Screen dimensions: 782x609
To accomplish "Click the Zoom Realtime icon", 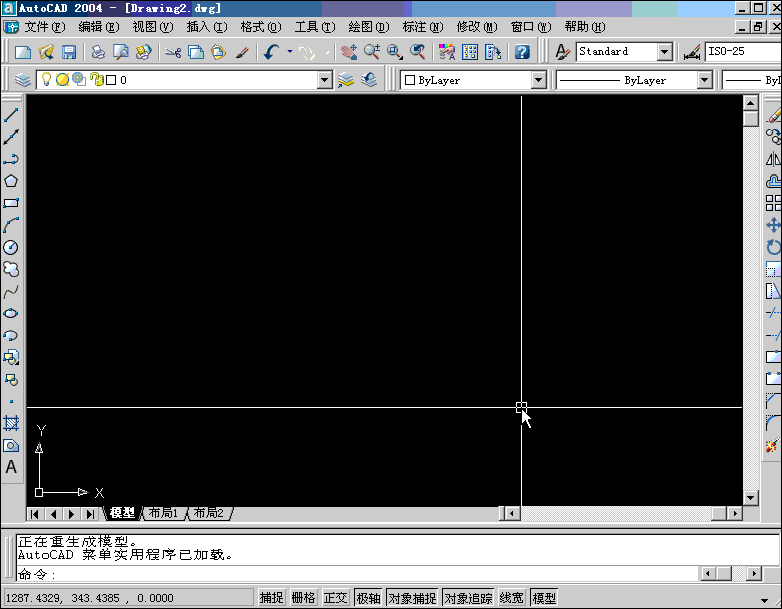I will 372,52.
